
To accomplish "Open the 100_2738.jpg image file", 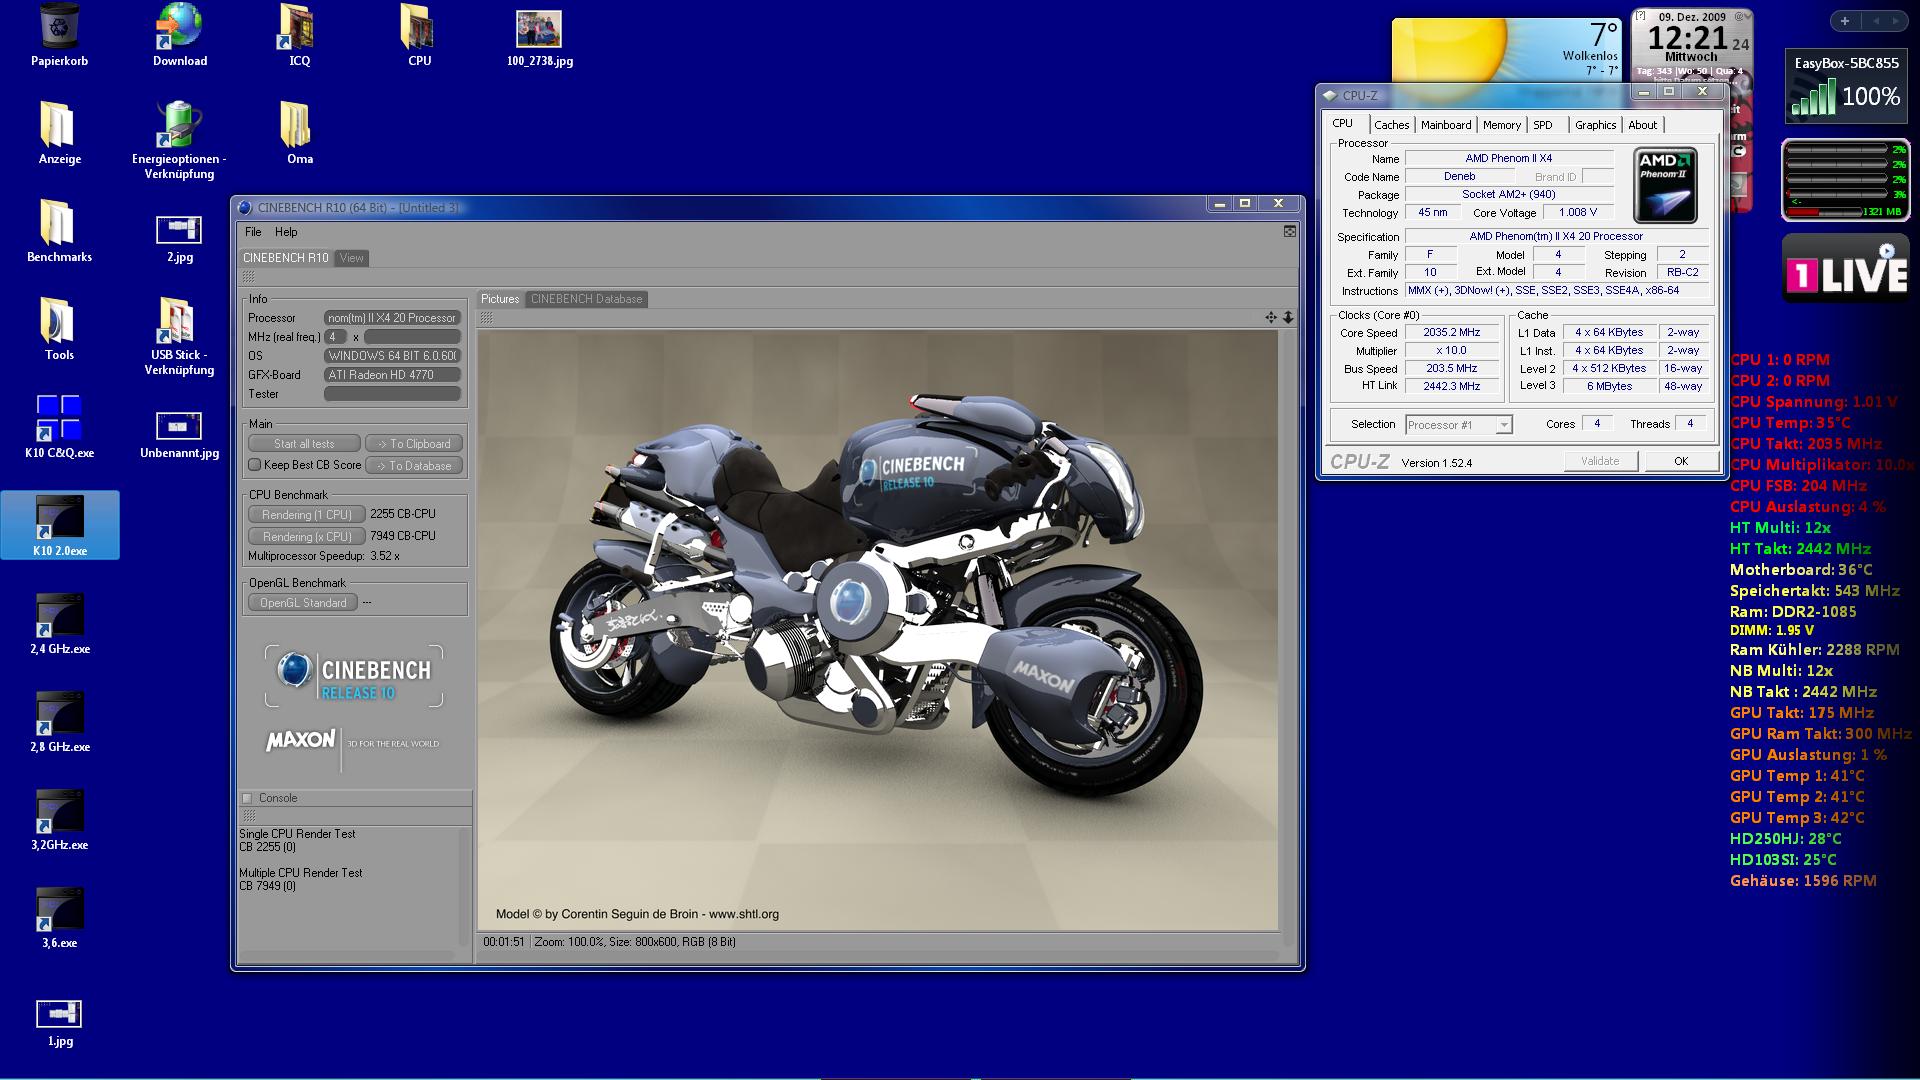I will click(x=539, y=38).
